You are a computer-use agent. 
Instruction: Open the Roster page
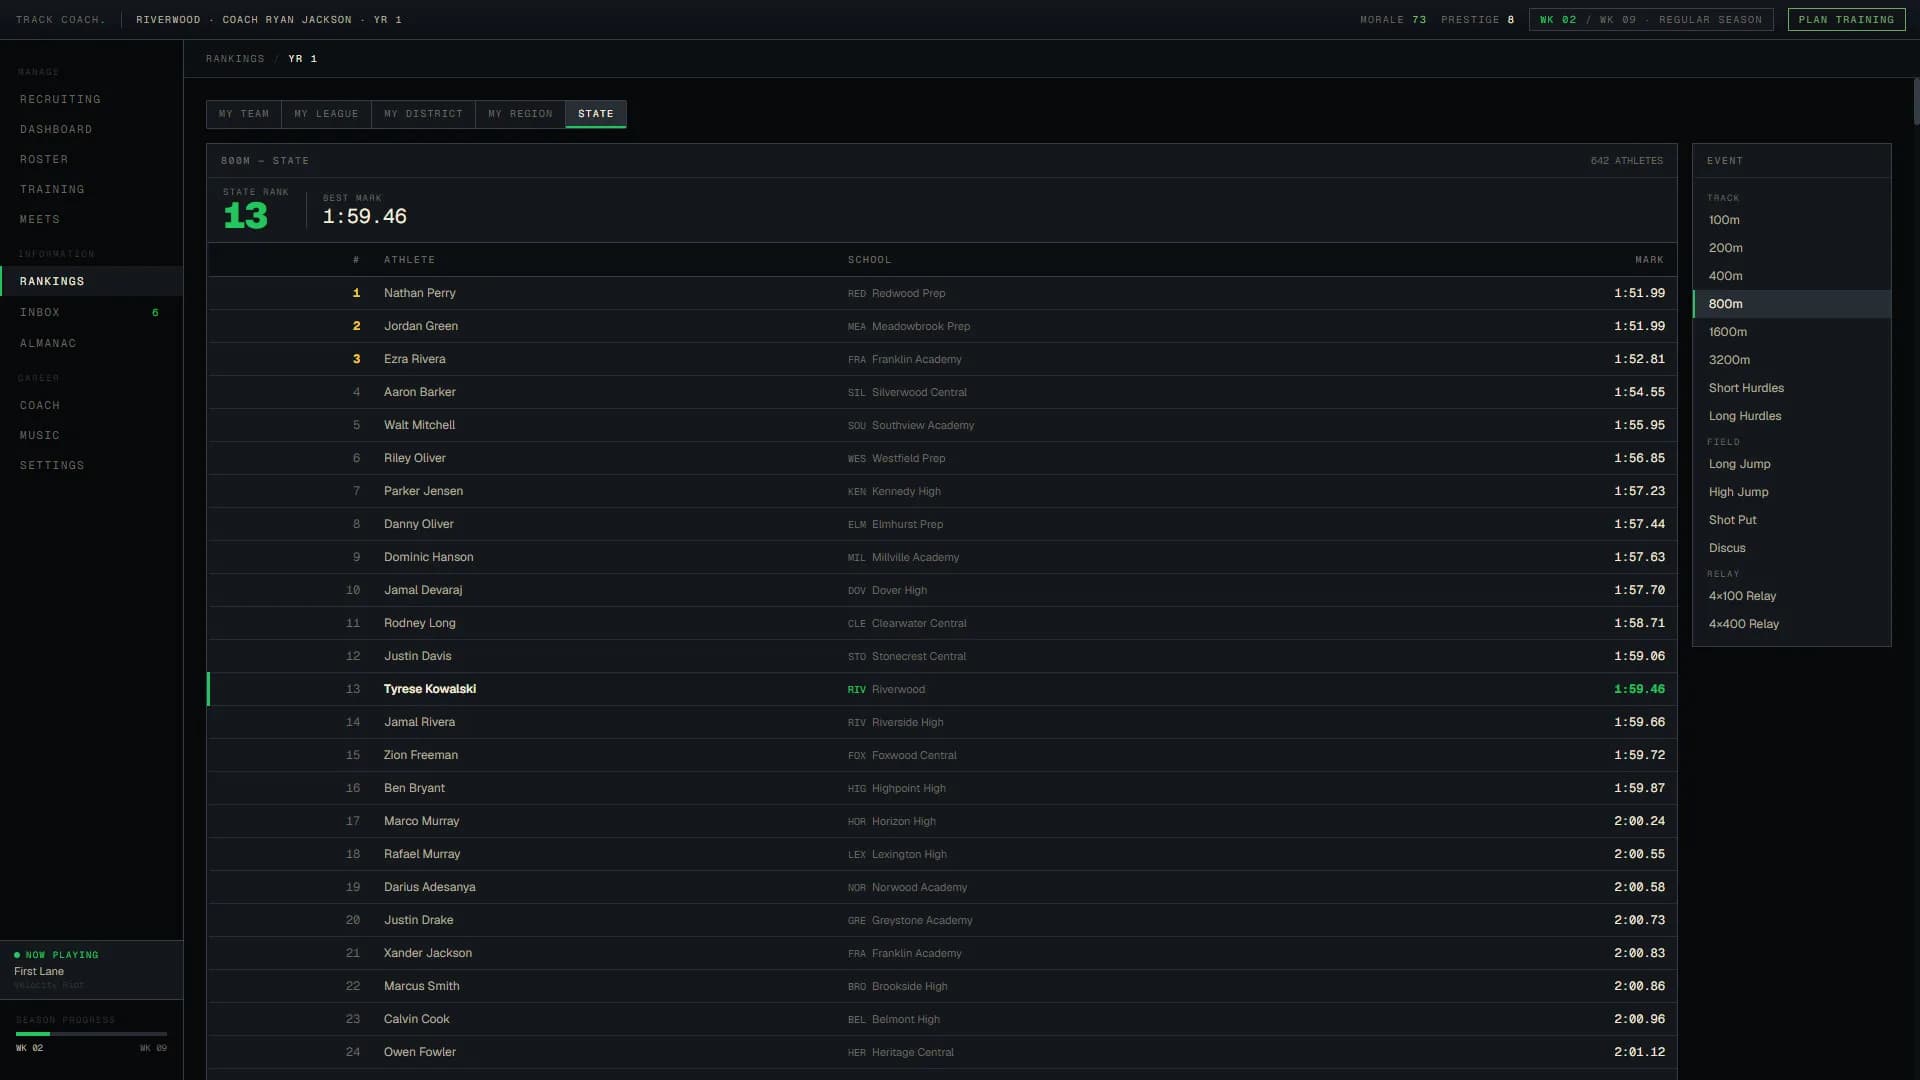pos(91,159)
